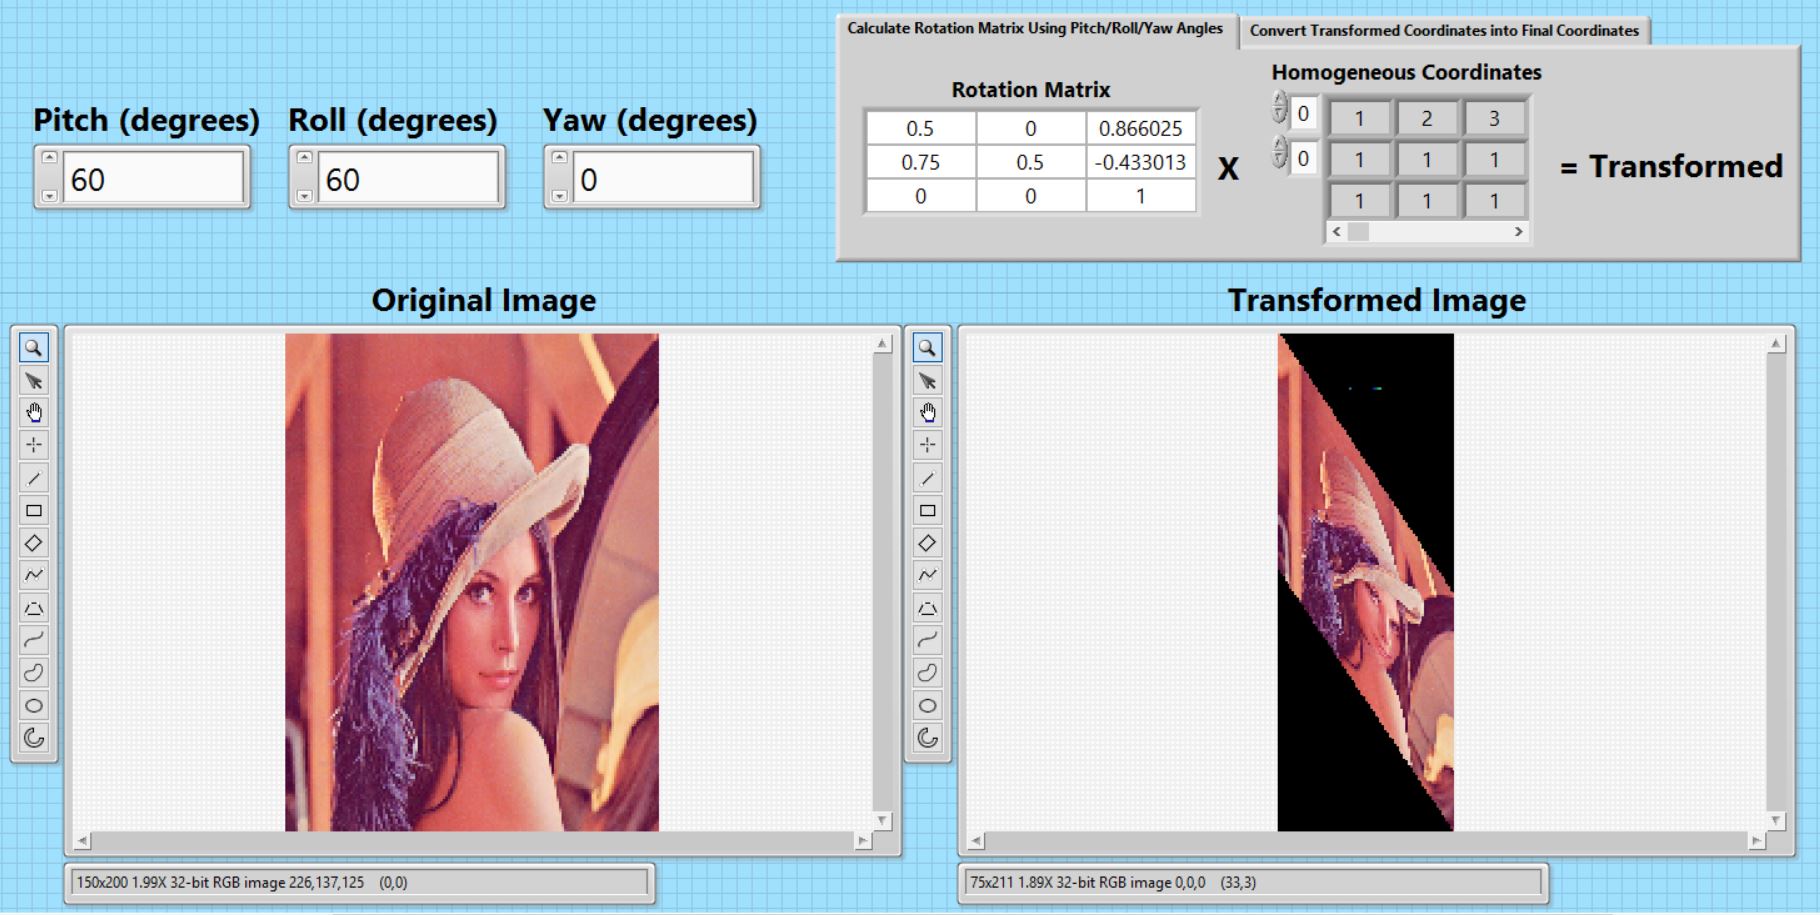Select the Pan hand tool in Original Image palette
The height and width of the screenshot is (915, 1820).
34,413
